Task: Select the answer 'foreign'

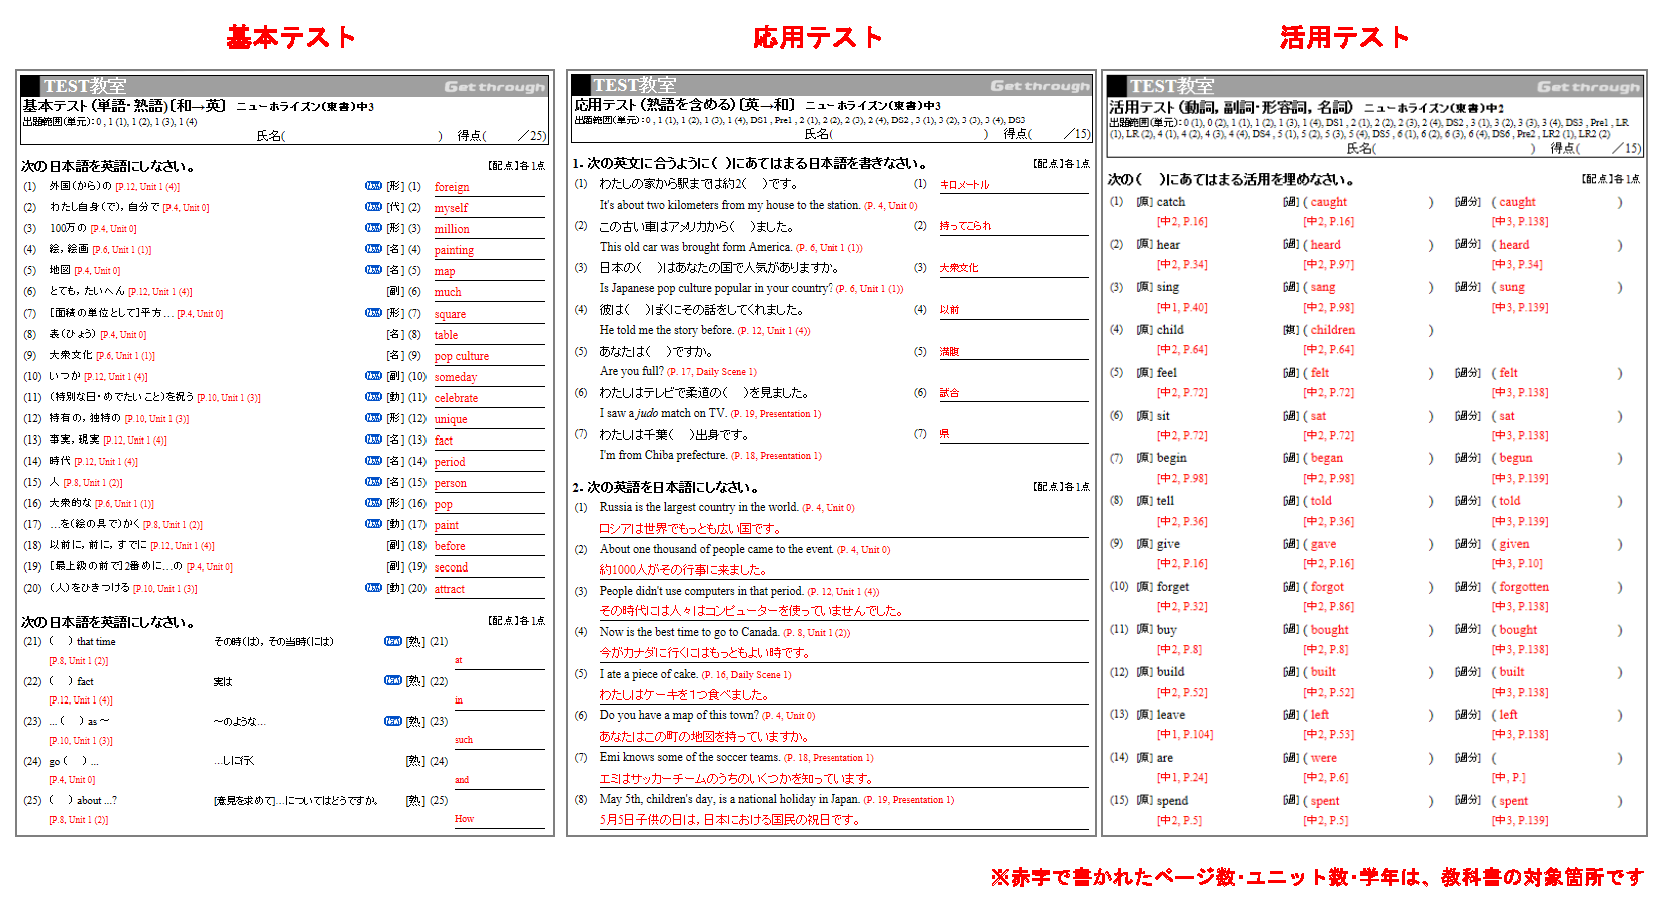Action: point(452,187)
